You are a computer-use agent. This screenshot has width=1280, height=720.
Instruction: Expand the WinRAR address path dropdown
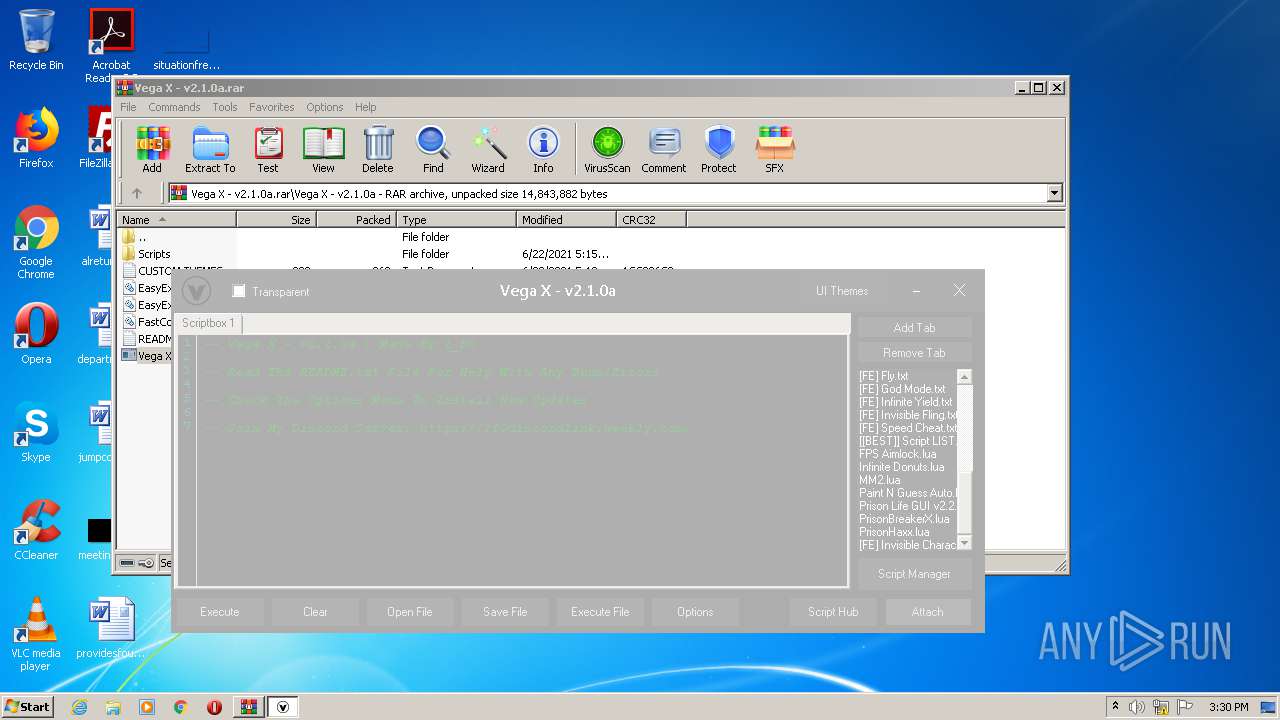(1054, 194)
